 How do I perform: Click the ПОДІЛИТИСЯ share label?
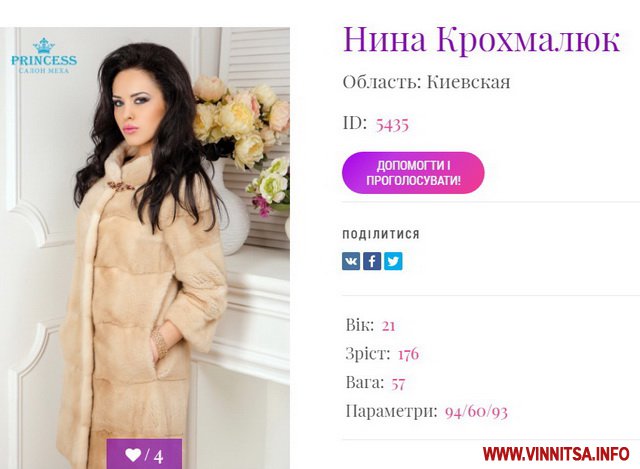[381, 234]
